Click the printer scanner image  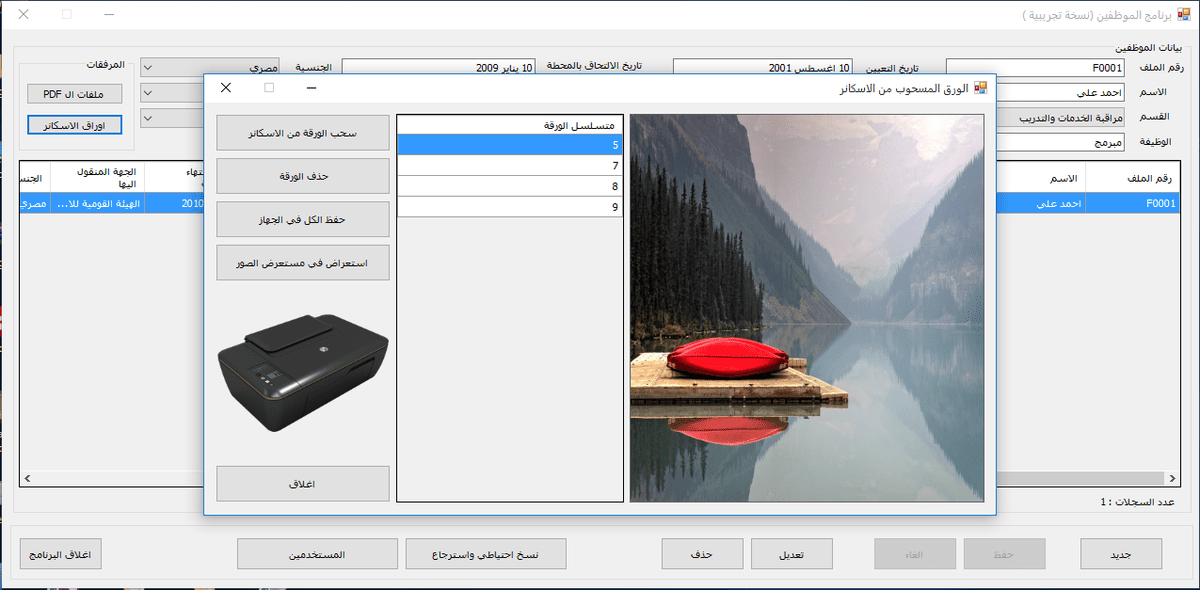302,371
